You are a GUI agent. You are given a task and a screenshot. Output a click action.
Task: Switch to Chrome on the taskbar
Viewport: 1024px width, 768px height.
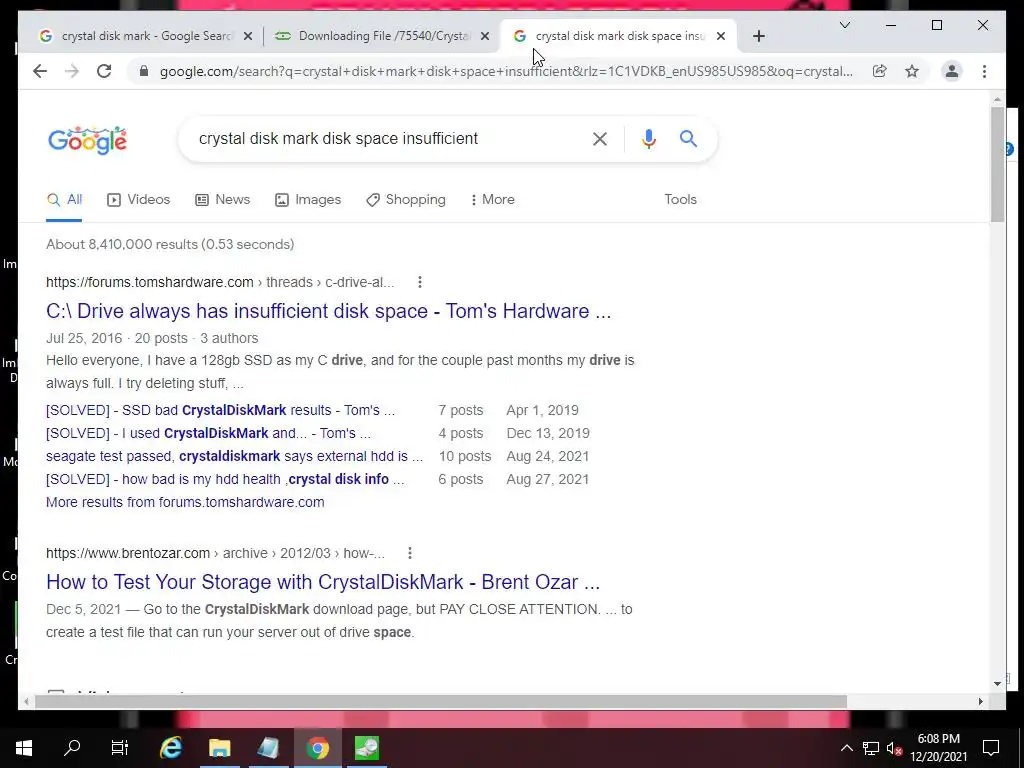pos(317,748)
